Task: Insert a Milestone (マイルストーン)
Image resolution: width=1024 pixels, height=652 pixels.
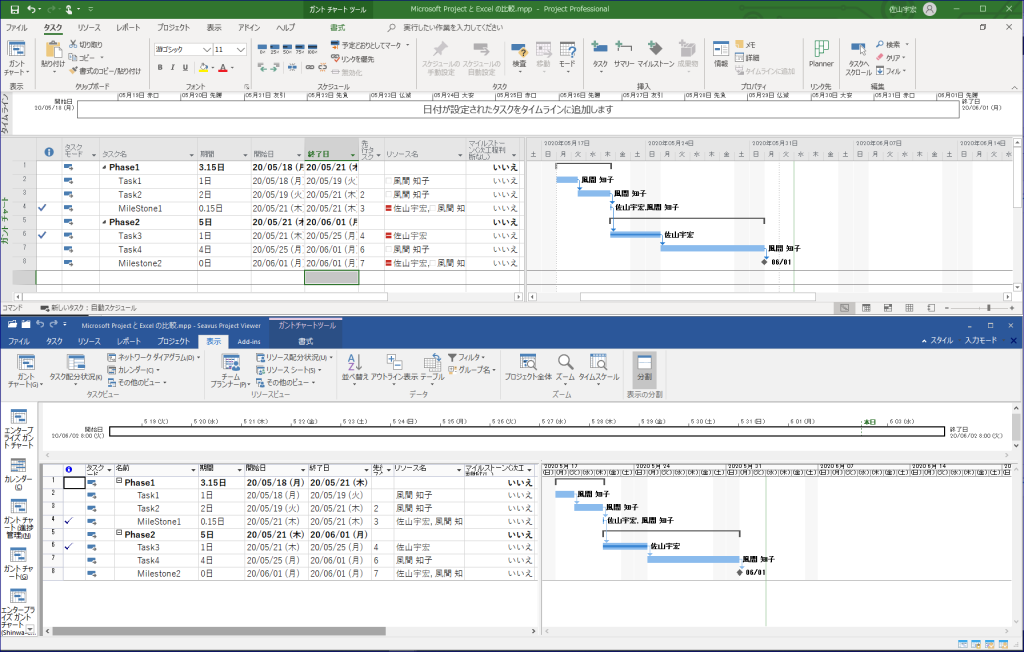Action: point(655,56)
